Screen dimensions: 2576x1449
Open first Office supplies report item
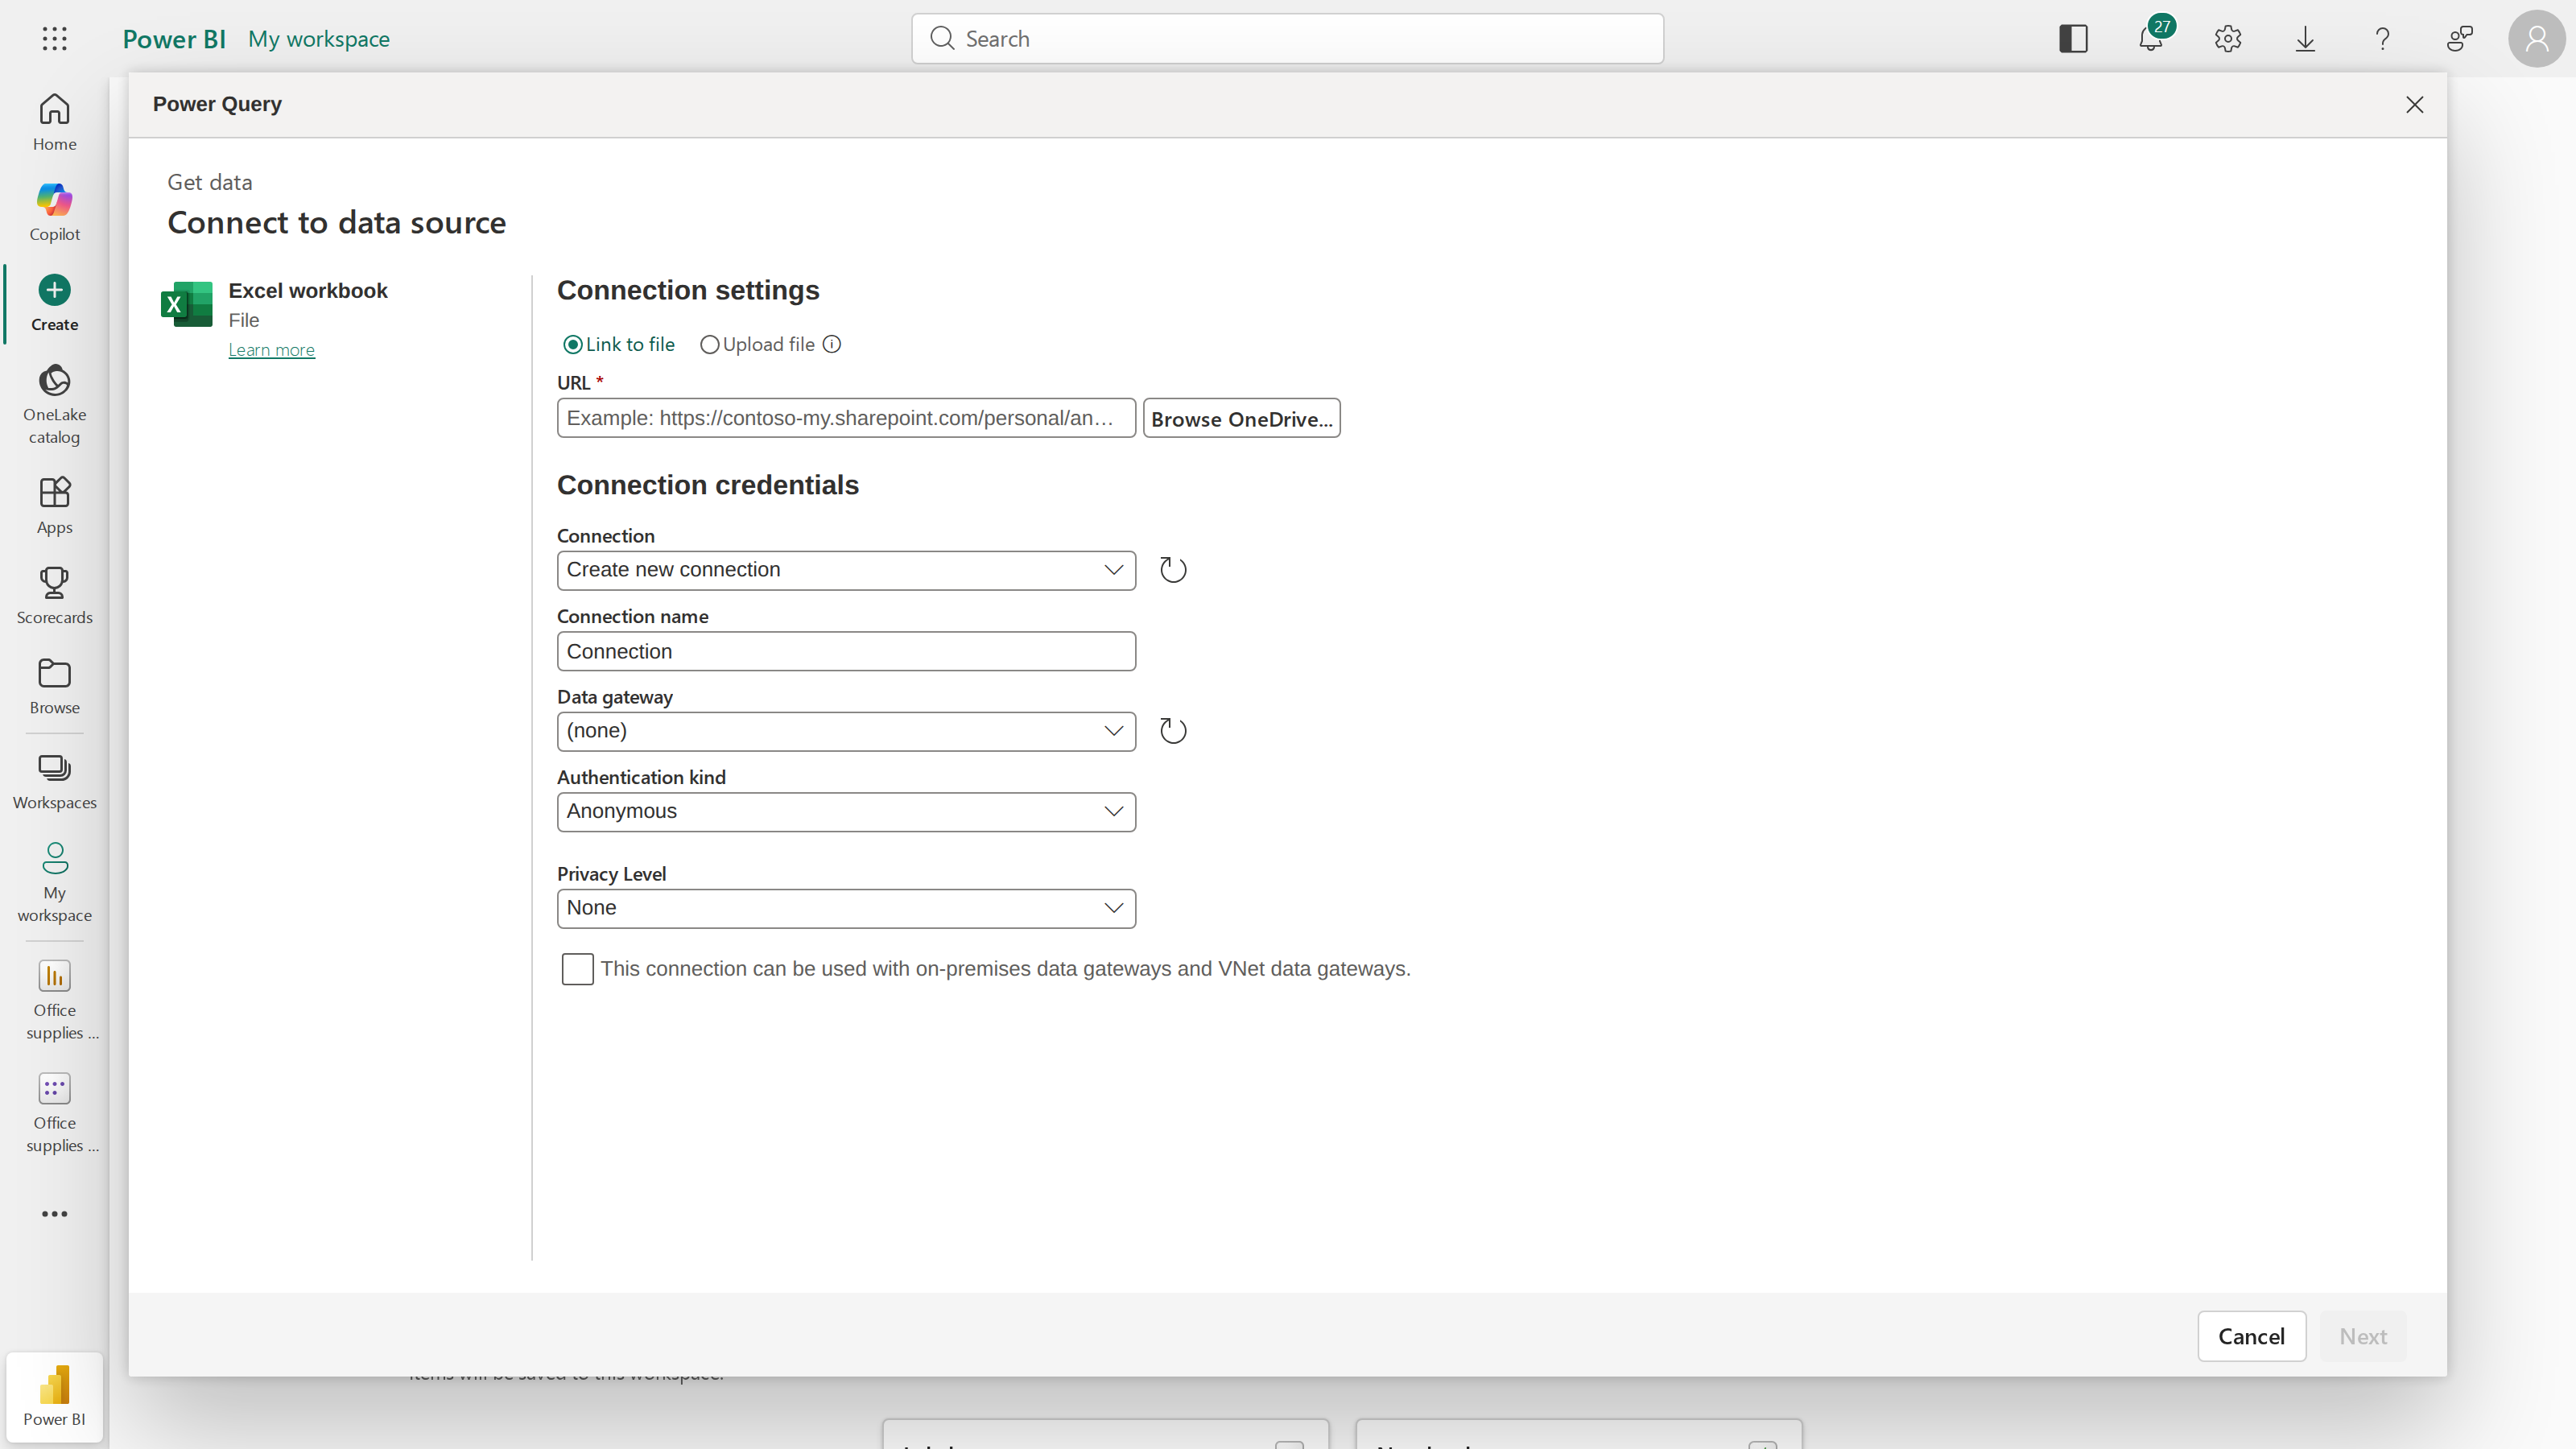pos(54,1000)
